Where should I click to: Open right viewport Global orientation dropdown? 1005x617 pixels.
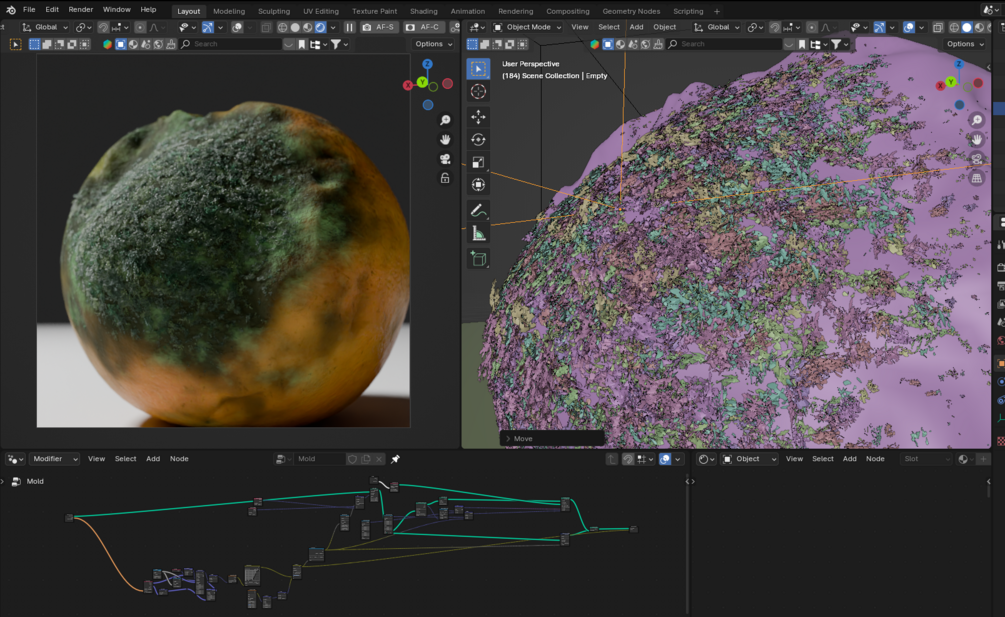(x=717, y=27)
